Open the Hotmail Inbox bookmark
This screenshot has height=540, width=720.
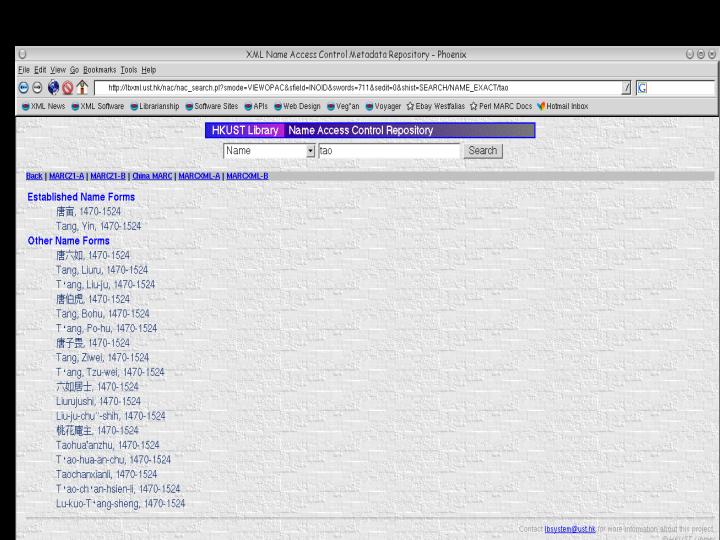click(561, 106)
